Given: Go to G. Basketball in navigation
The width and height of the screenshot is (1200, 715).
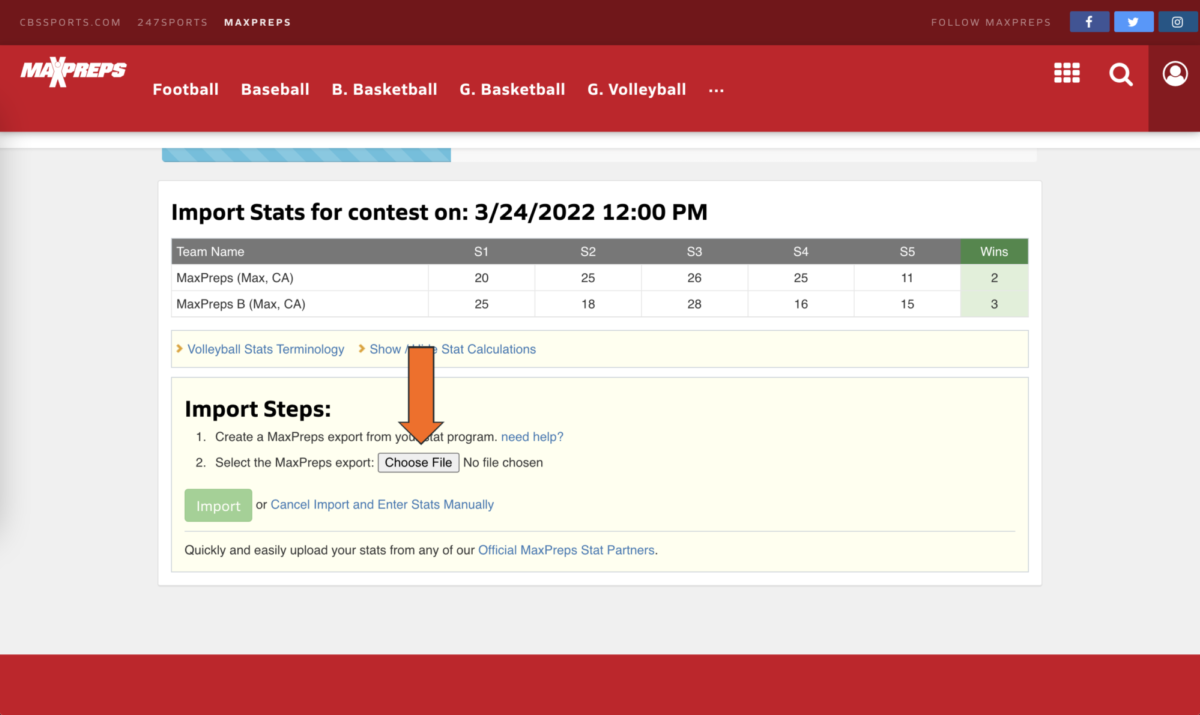Looking at the screenshot, I should click(512, 89).
